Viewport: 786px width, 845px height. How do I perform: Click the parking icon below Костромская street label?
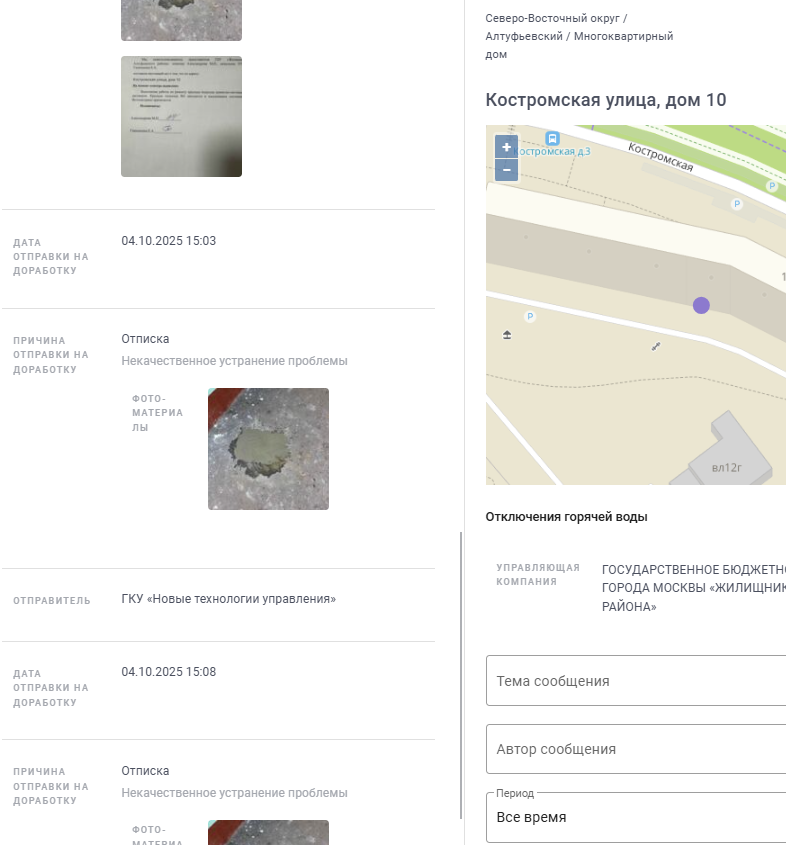click(x=737, y=204)
